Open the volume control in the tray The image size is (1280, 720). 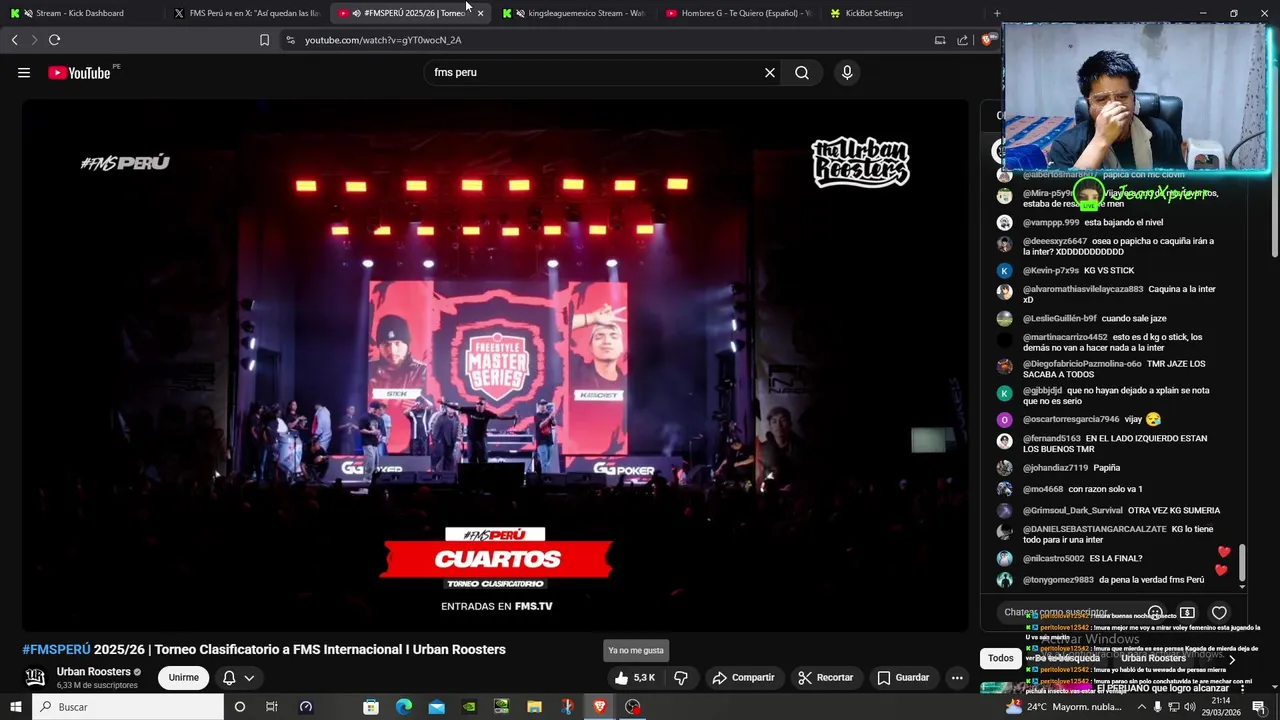[x=1191, y=707]
